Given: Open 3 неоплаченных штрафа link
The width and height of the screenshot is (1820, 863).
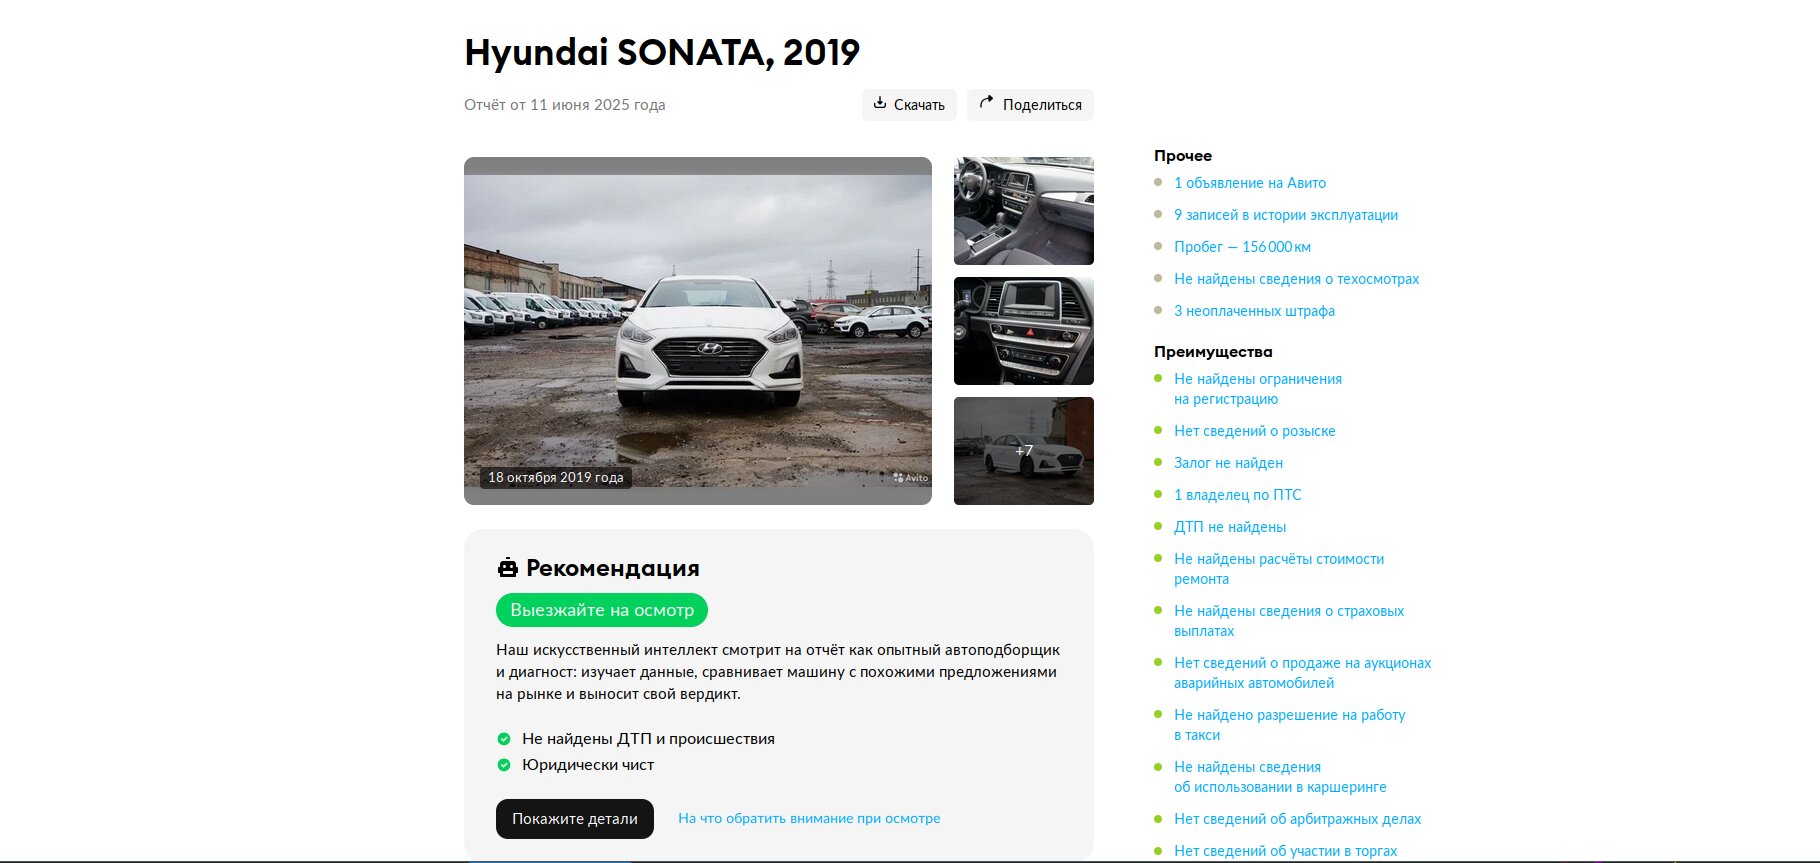Looking at the screenshot, I should tap(1254, 311).
